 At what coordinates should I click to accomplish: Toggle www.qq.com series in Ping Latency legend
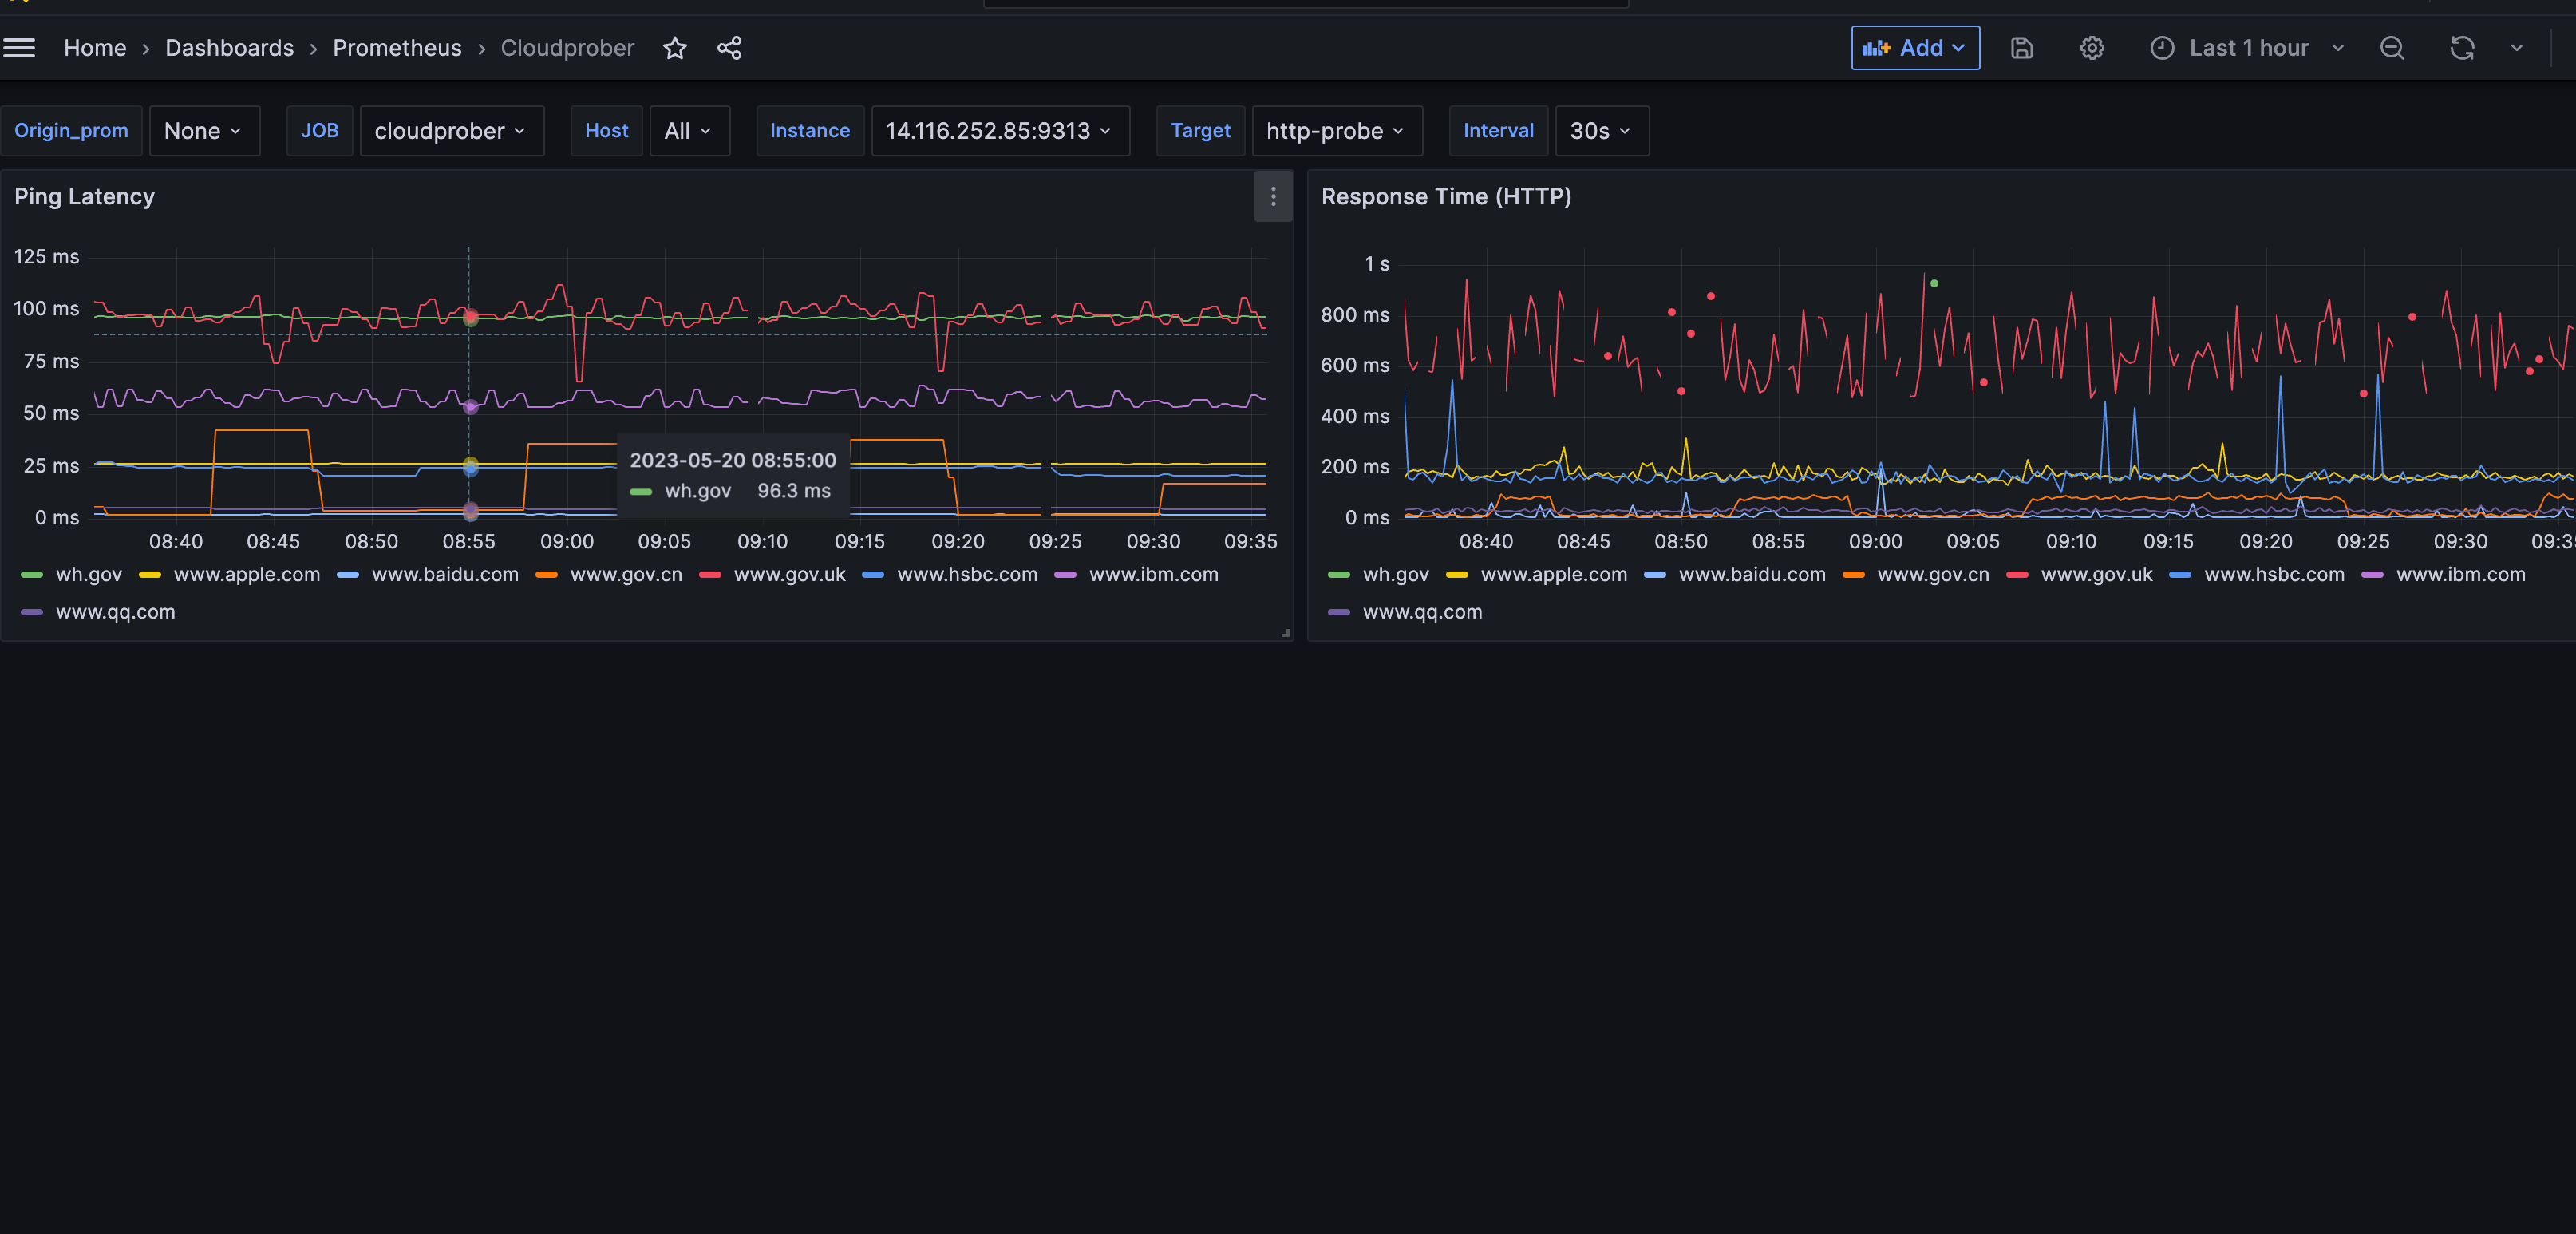tap(115, 612)
